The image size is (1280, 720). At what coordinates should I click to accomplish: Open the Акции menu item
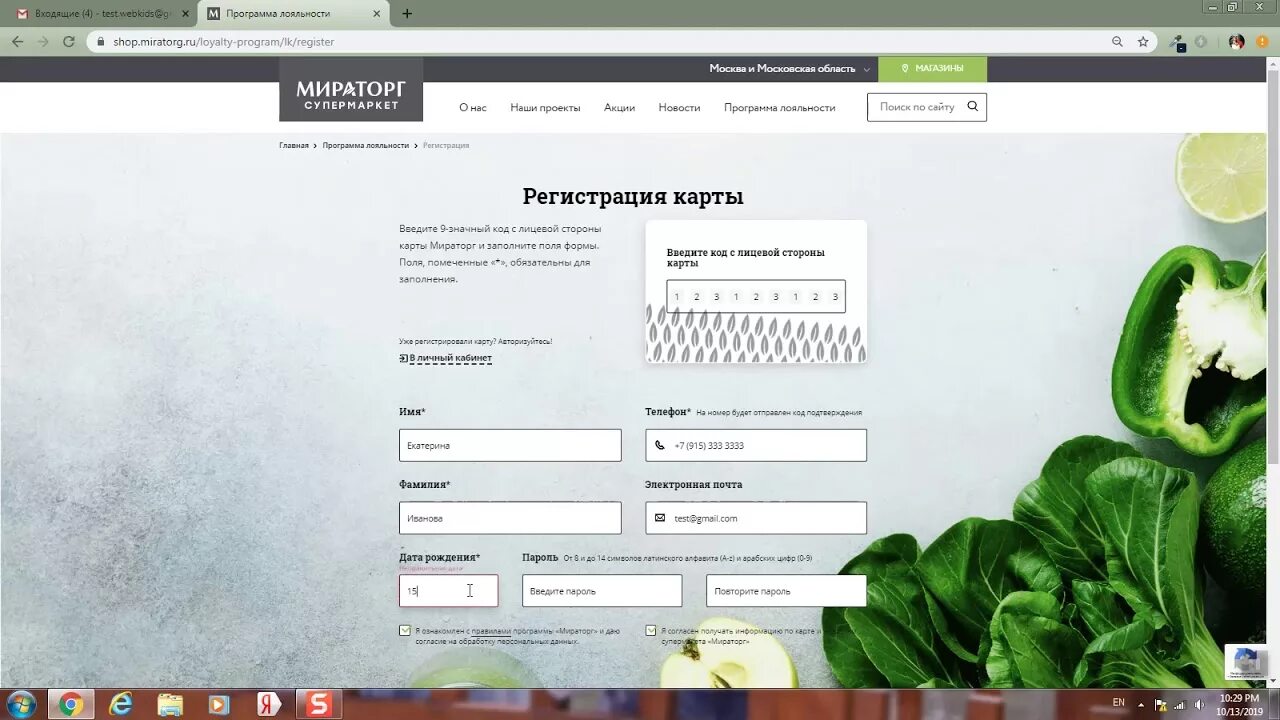pyautogui.click(x=619, y=107)
